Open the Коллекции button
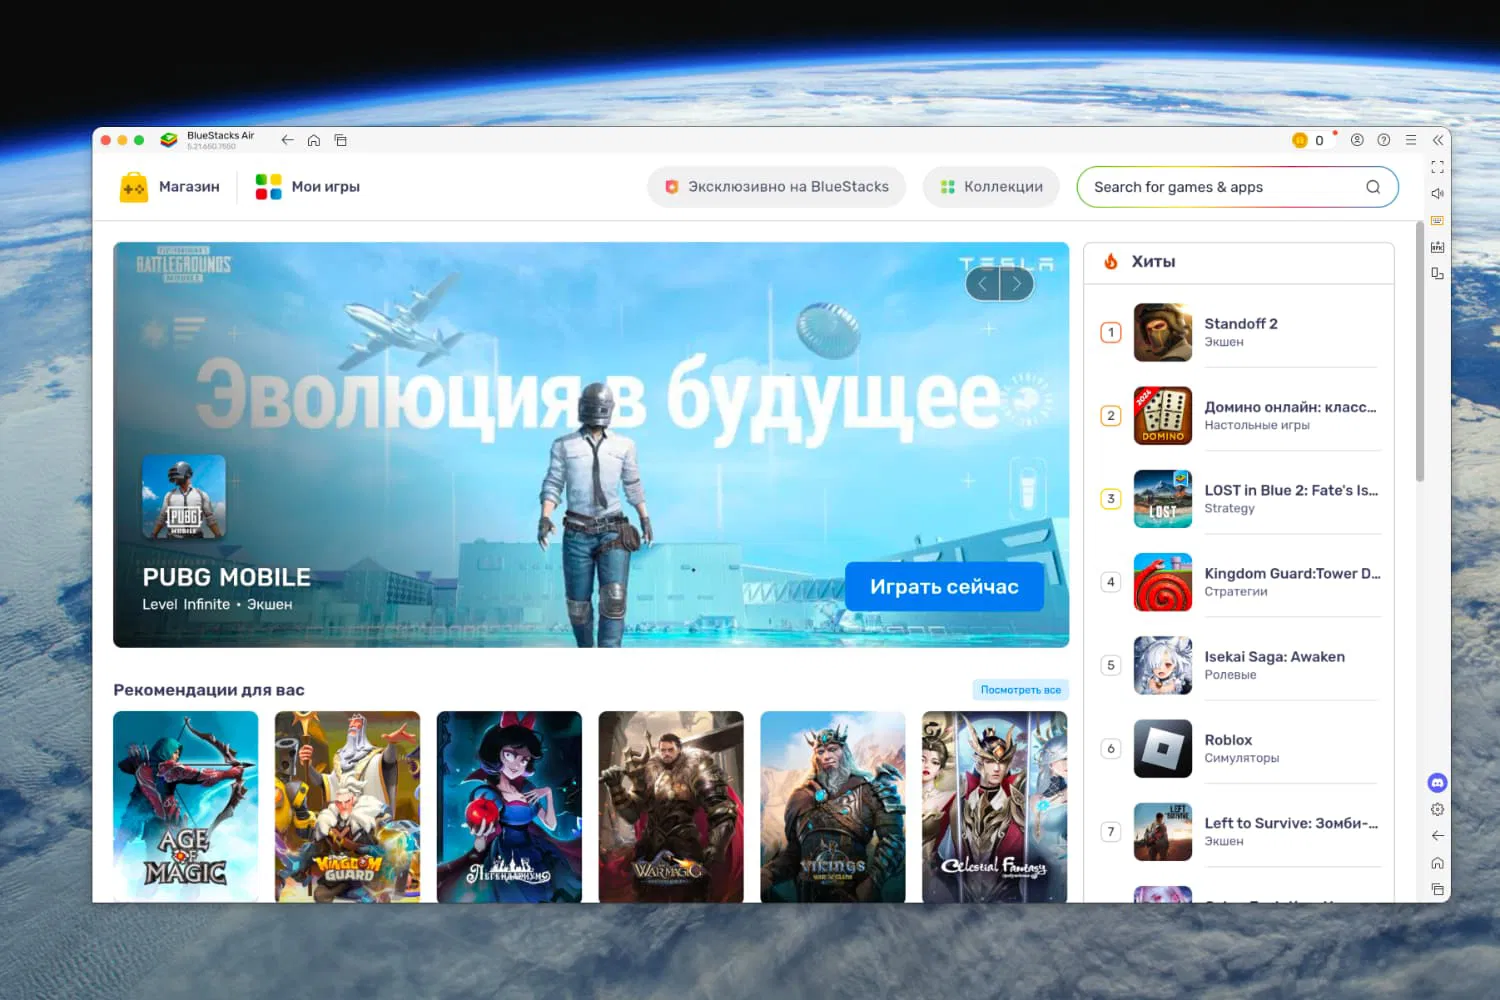 991,187
